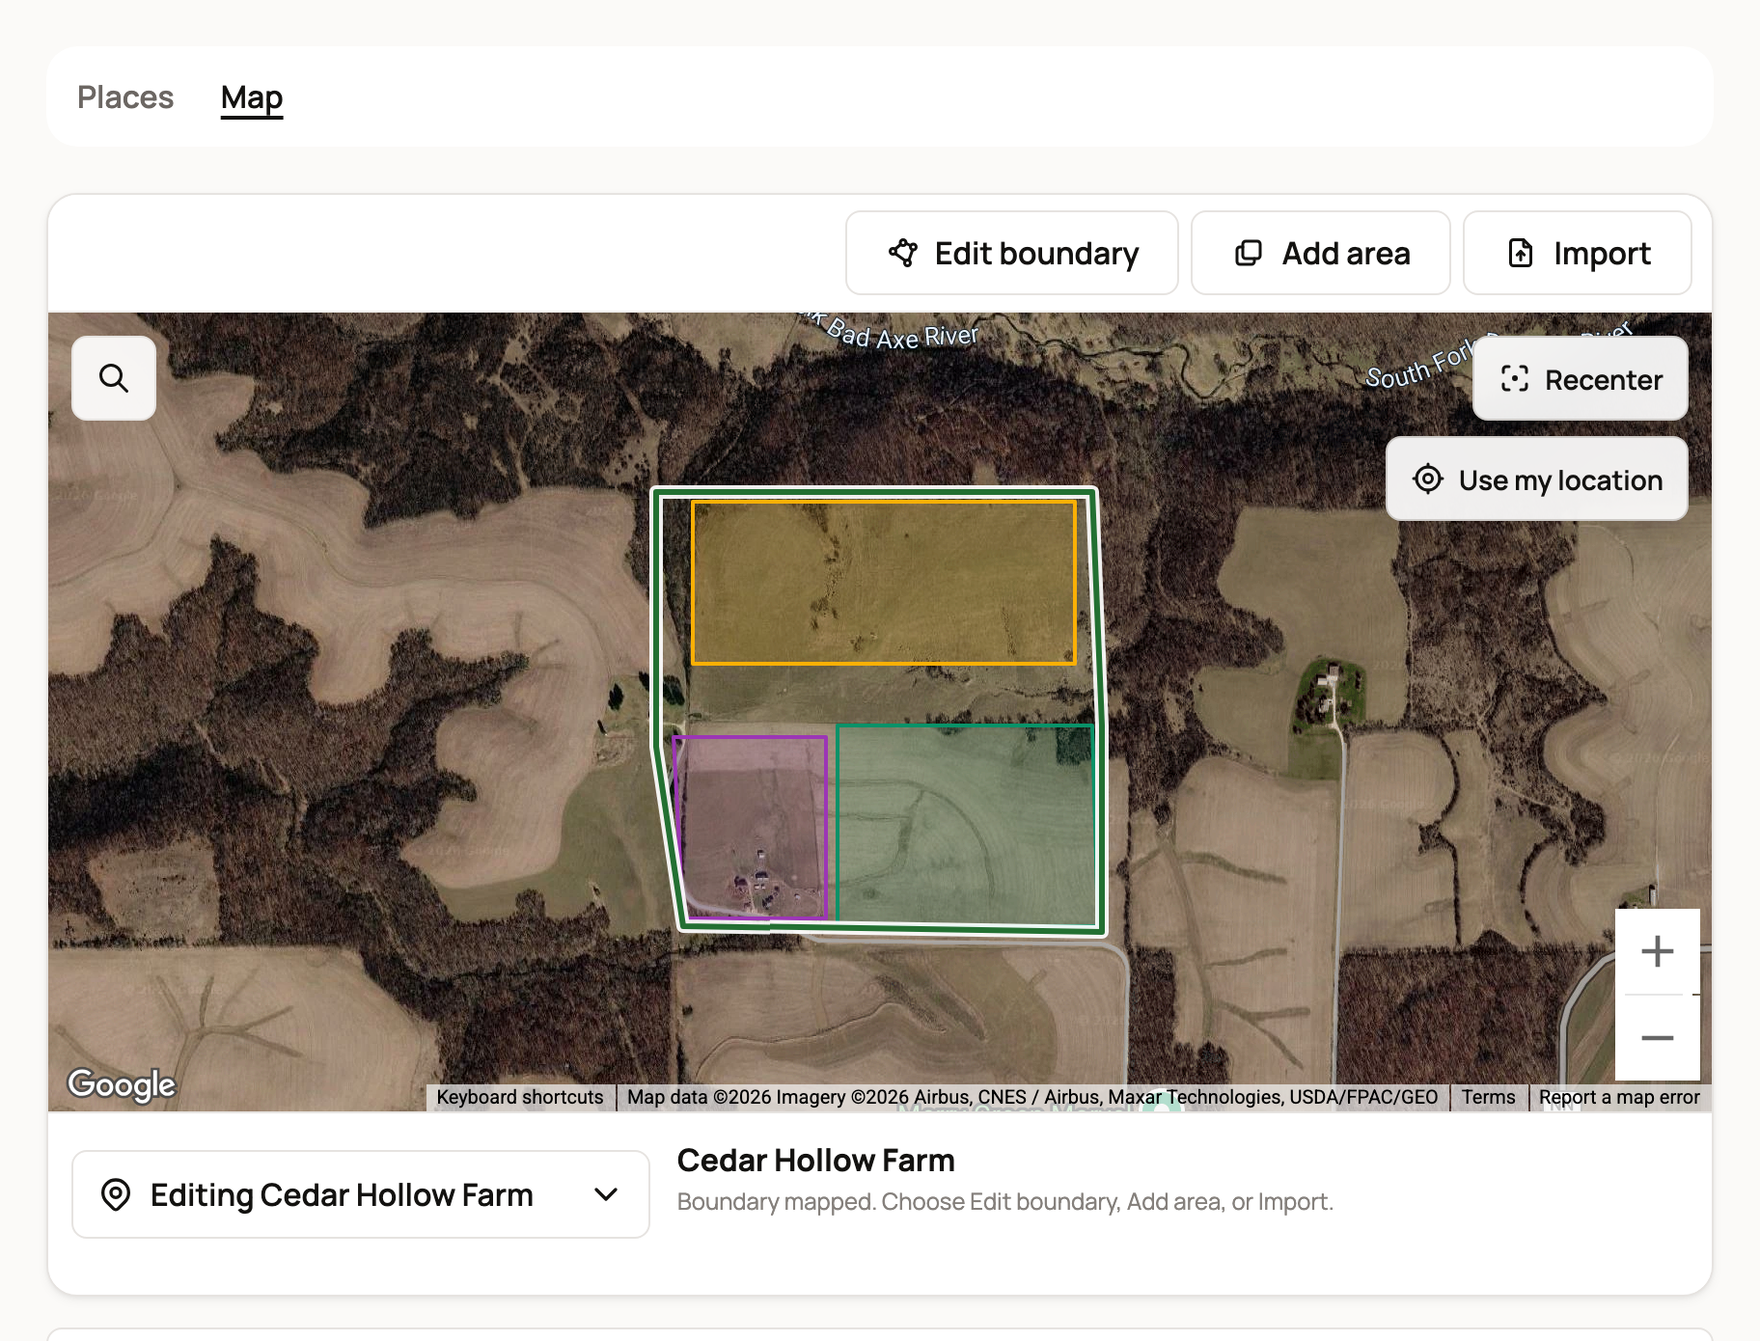Screen dimensions: 1760x1341
Task: Zoom out with the minus button
Action: (x=1657, y=1038)
